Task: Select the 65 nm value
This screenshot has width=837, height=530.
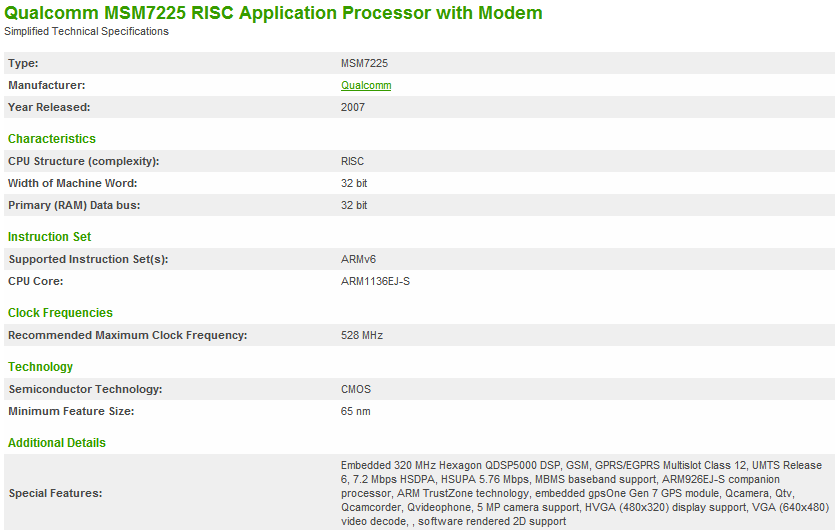Action: point(356,411)
